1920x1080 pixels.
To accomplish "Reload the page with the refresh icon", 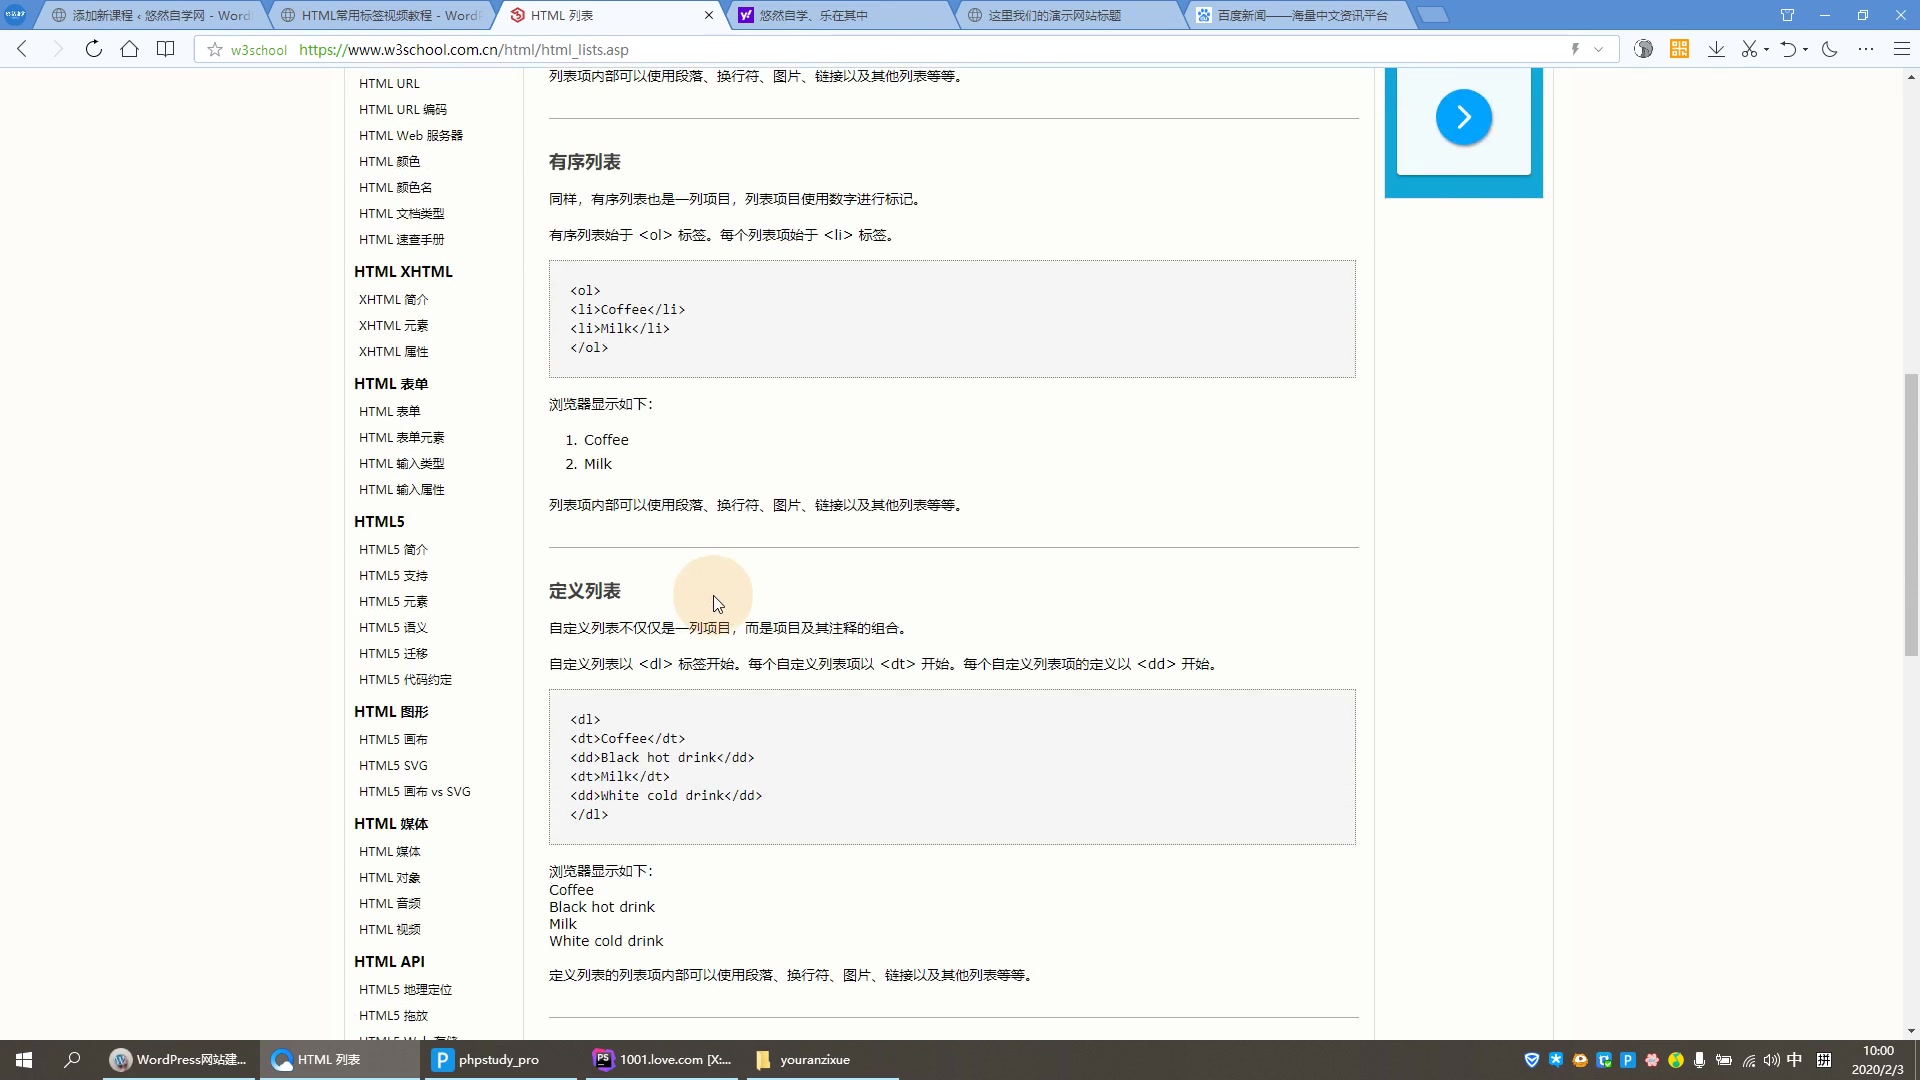I will 93,49.
